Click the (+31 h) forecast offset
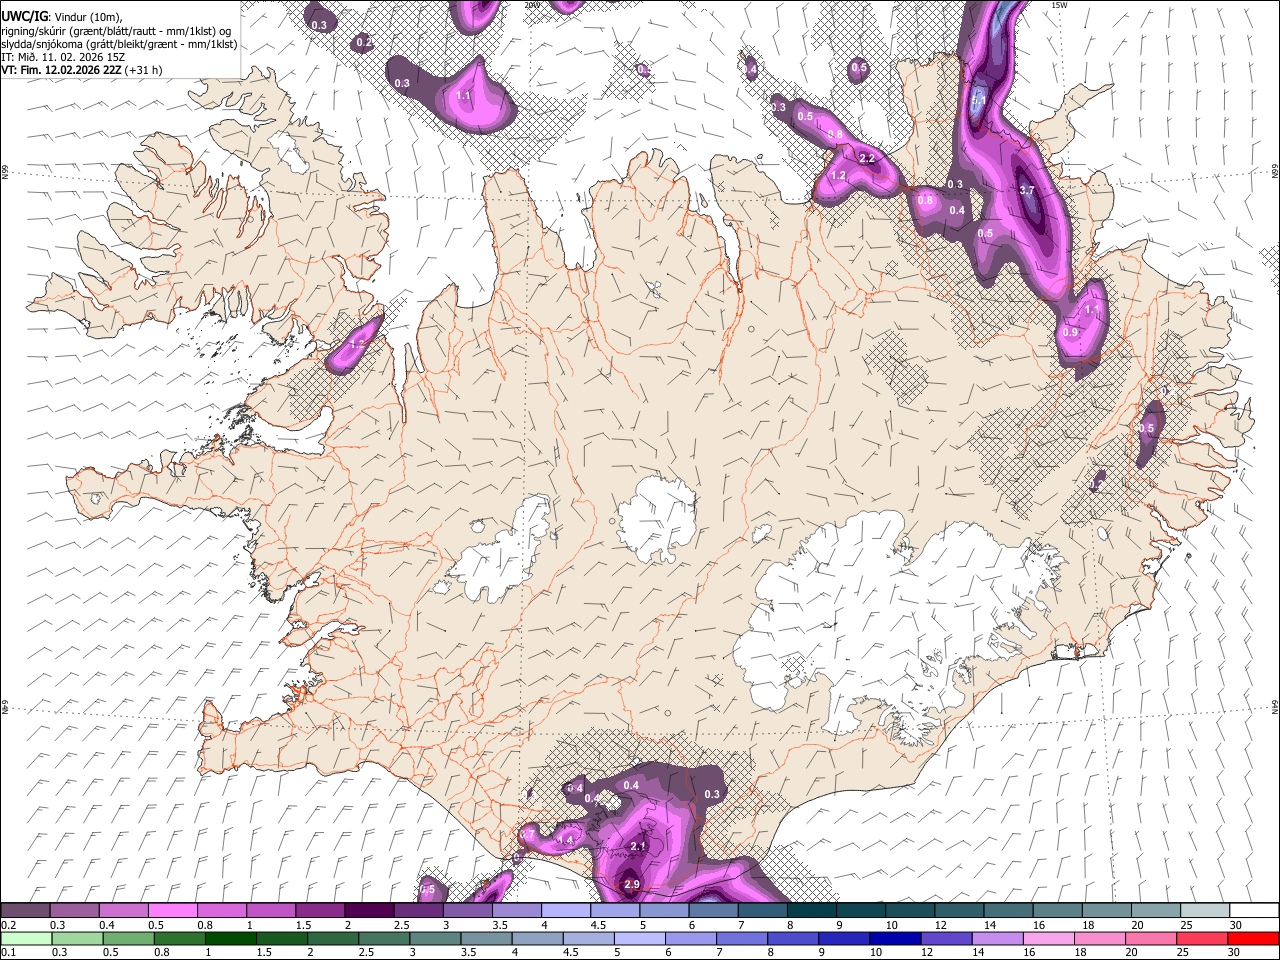The image size is (1280, 960). [x=144, y=70]
